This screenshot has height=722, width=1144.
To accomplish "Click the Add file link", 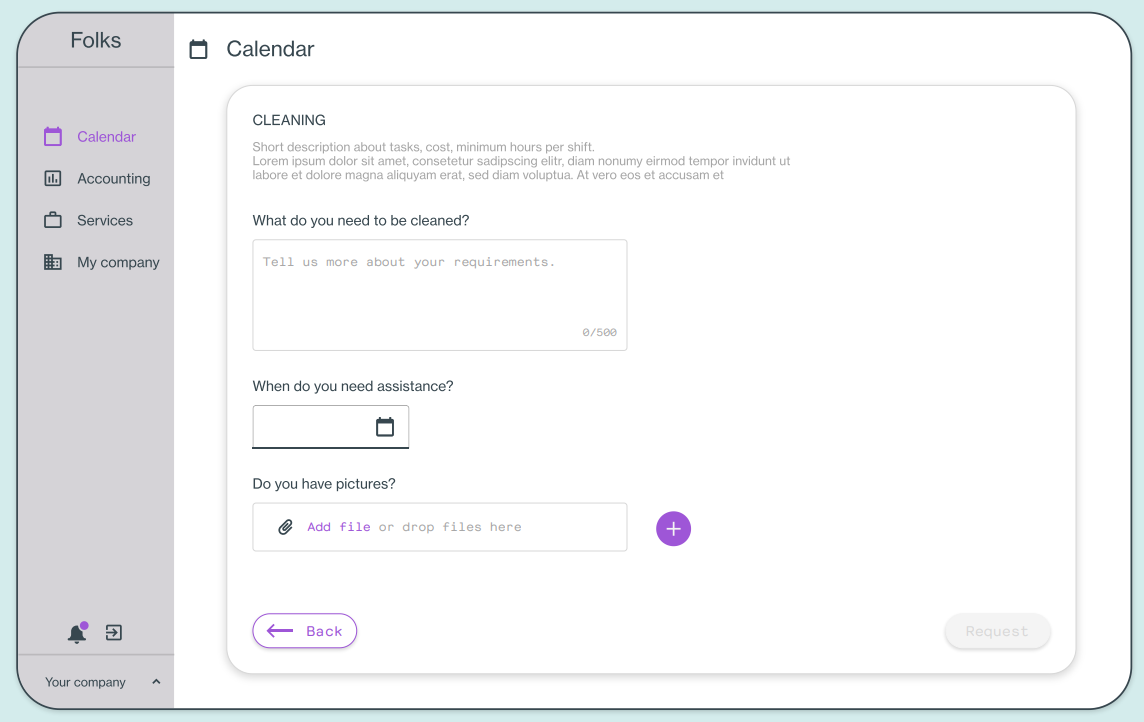I will point(339,527).
